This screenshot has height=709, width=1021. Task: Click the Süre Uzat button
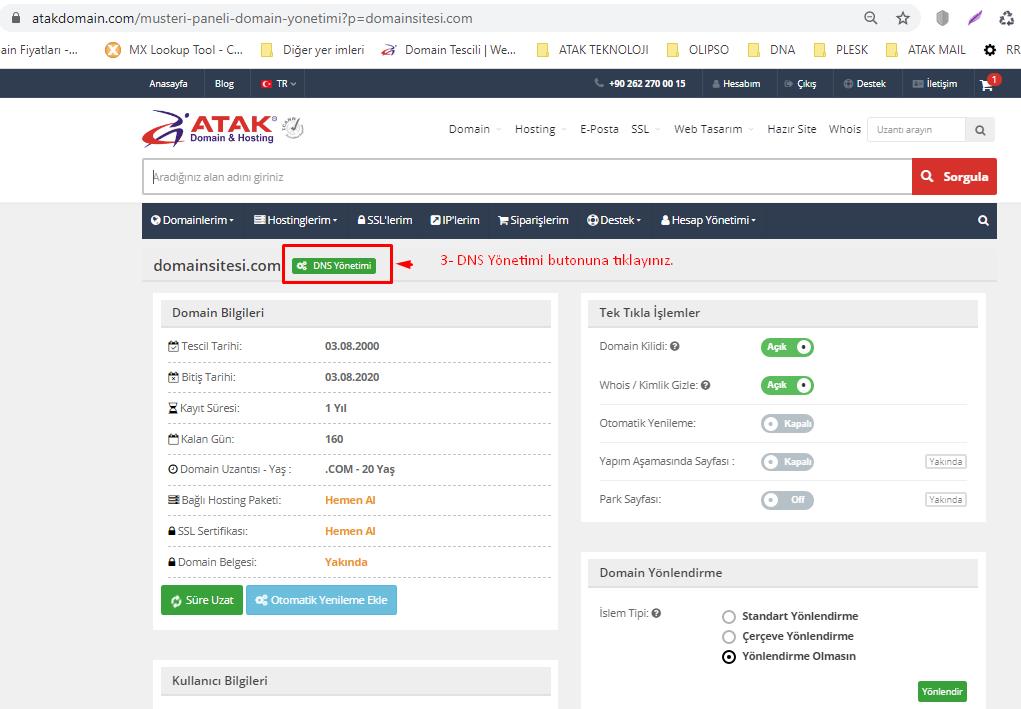[x=201, y=600]
